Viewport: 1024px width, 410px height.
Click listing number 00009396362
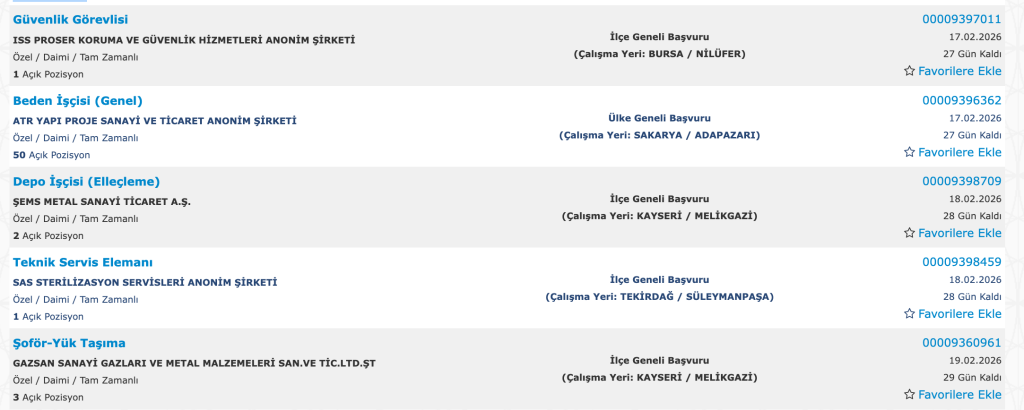click(x=961, y=100)
